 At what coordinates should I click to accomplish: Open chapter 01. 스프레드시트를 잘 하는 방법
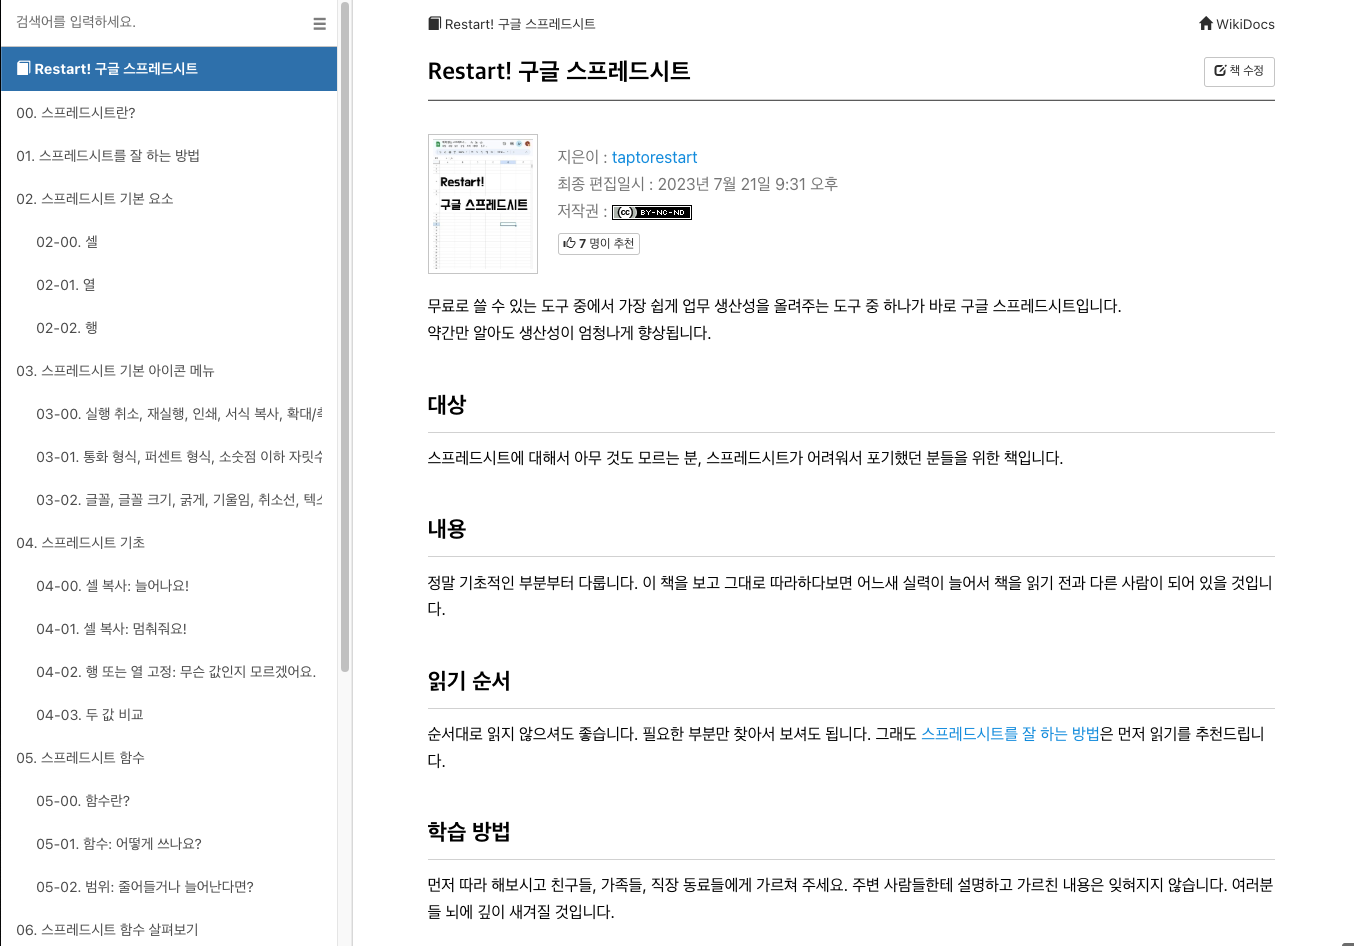pos(169,155)
